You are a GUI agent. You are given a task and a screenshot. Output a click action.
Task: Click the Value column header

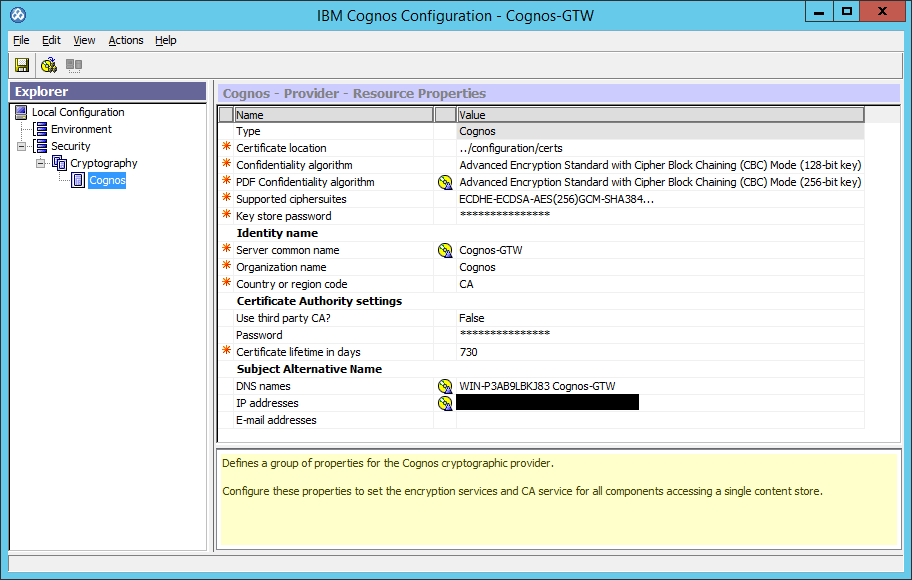pyautogui.click(x=661, y=115)
